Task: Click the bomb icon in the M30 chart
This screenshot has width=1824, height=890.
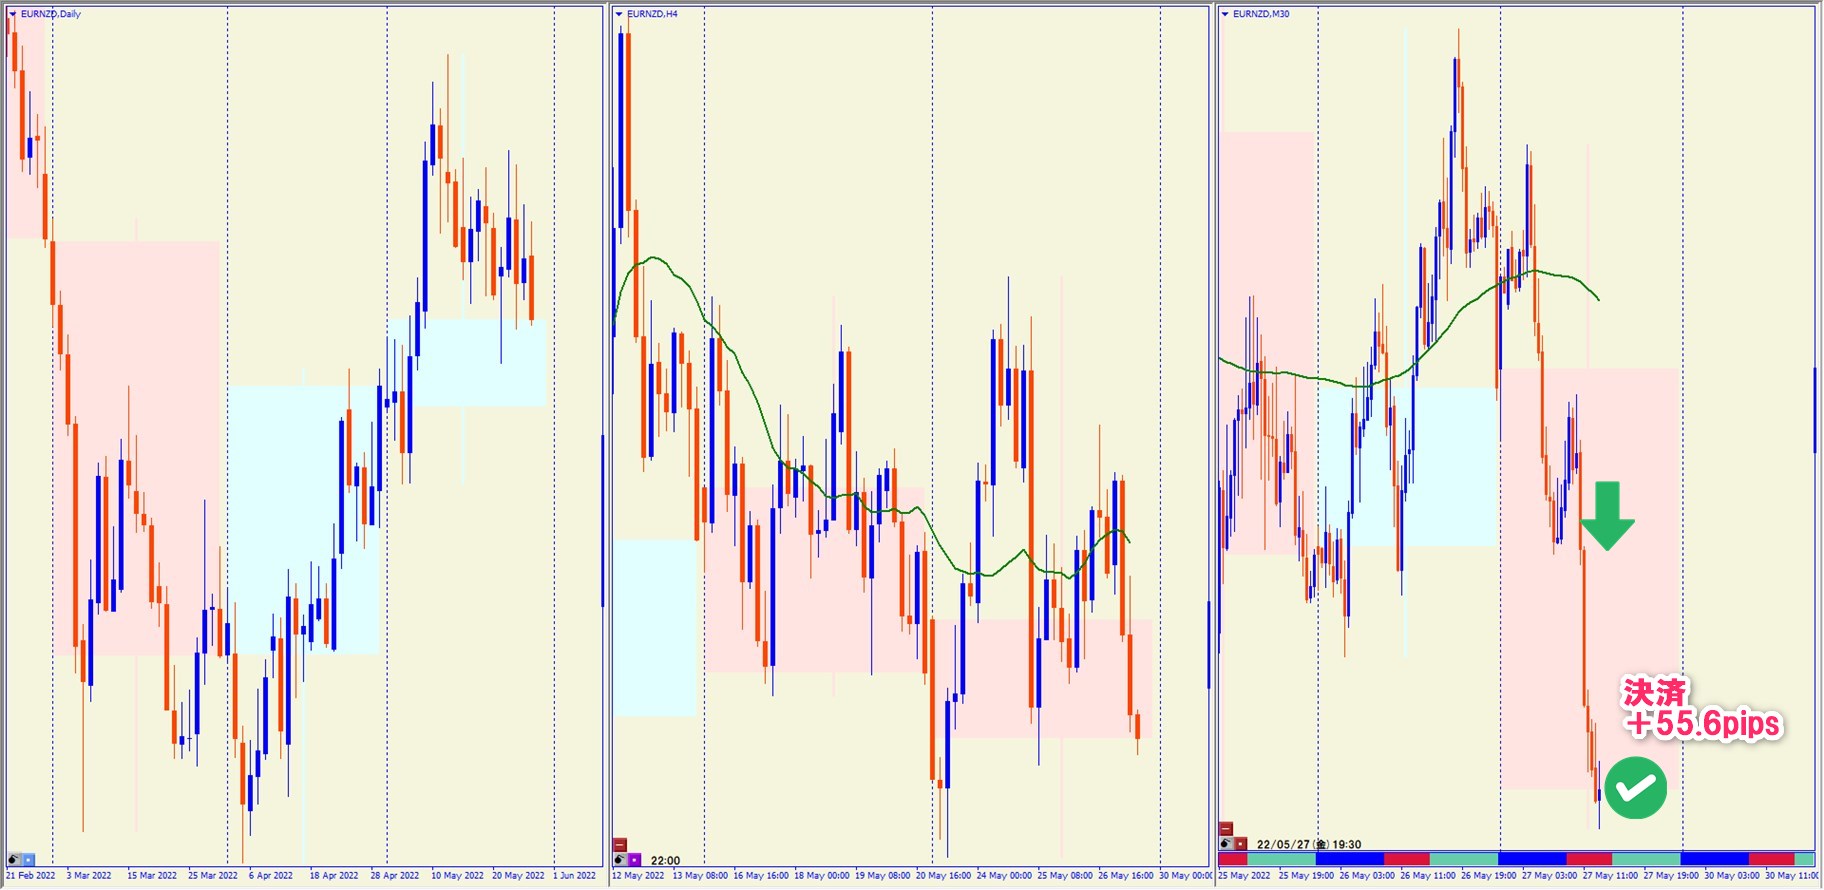Action: [x=1226, y=843]
